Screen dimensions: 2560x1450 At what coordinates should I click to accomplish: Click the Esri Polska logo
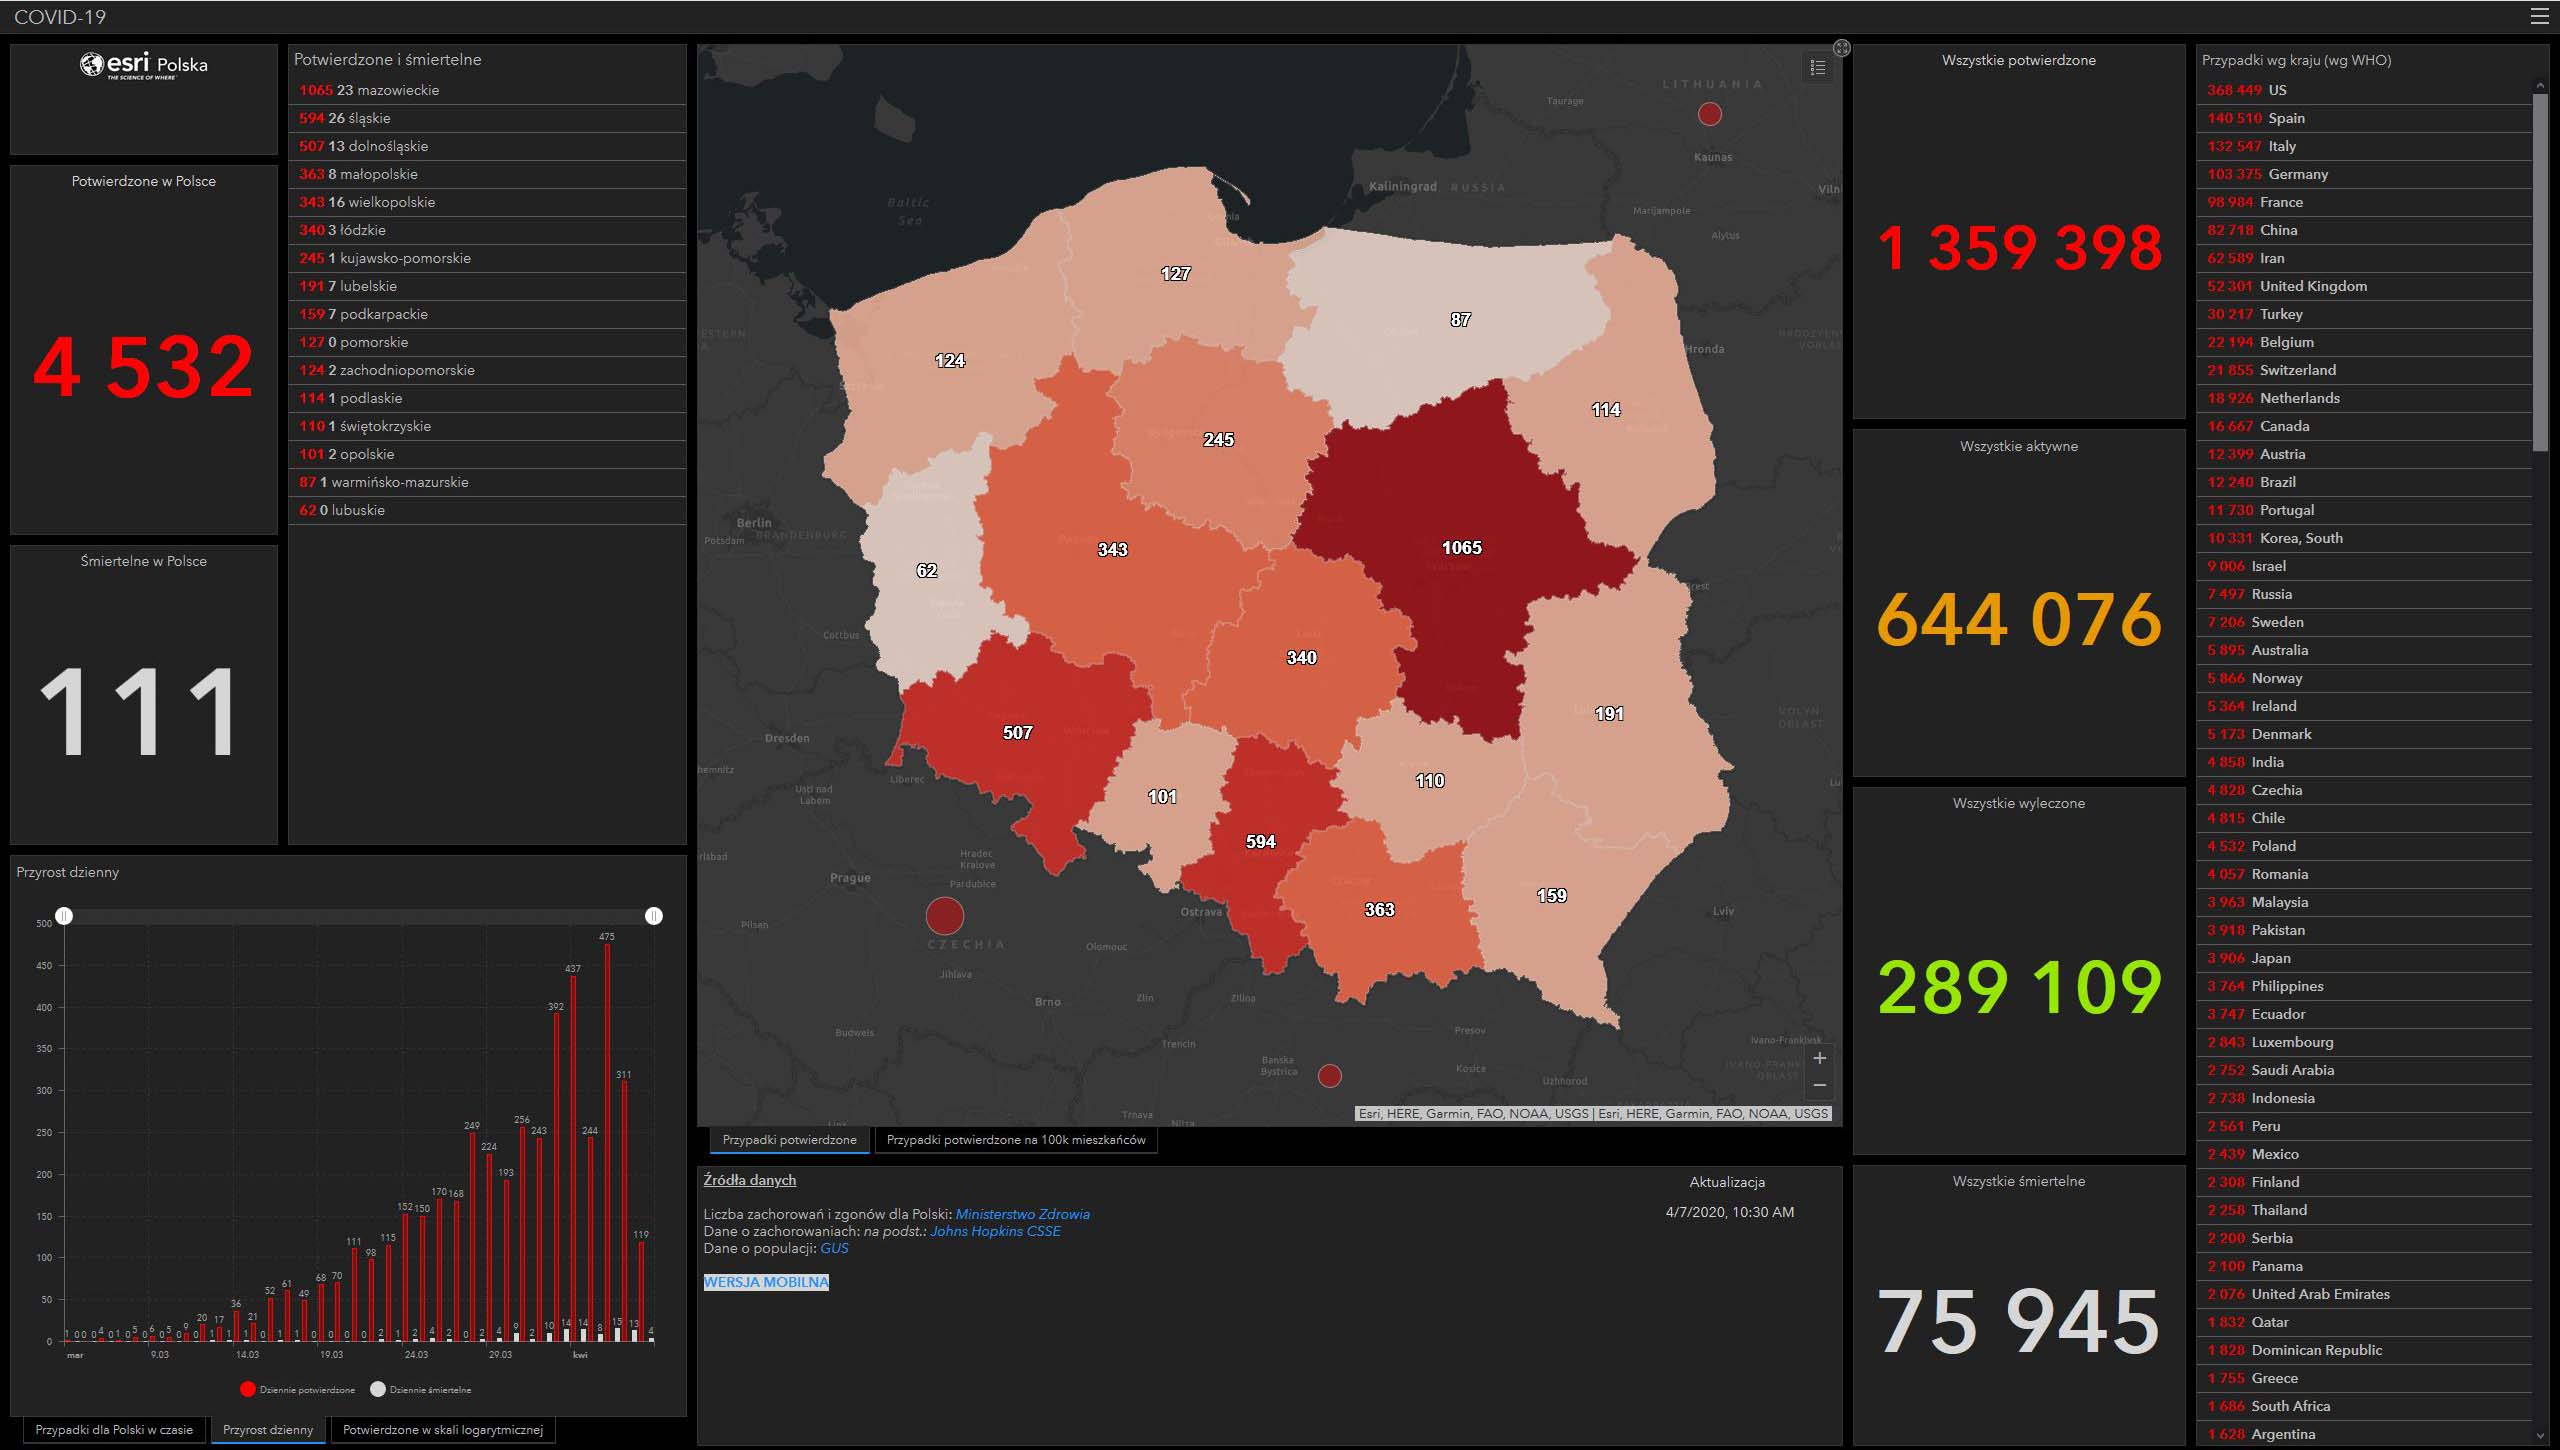(x=144, y=66)
